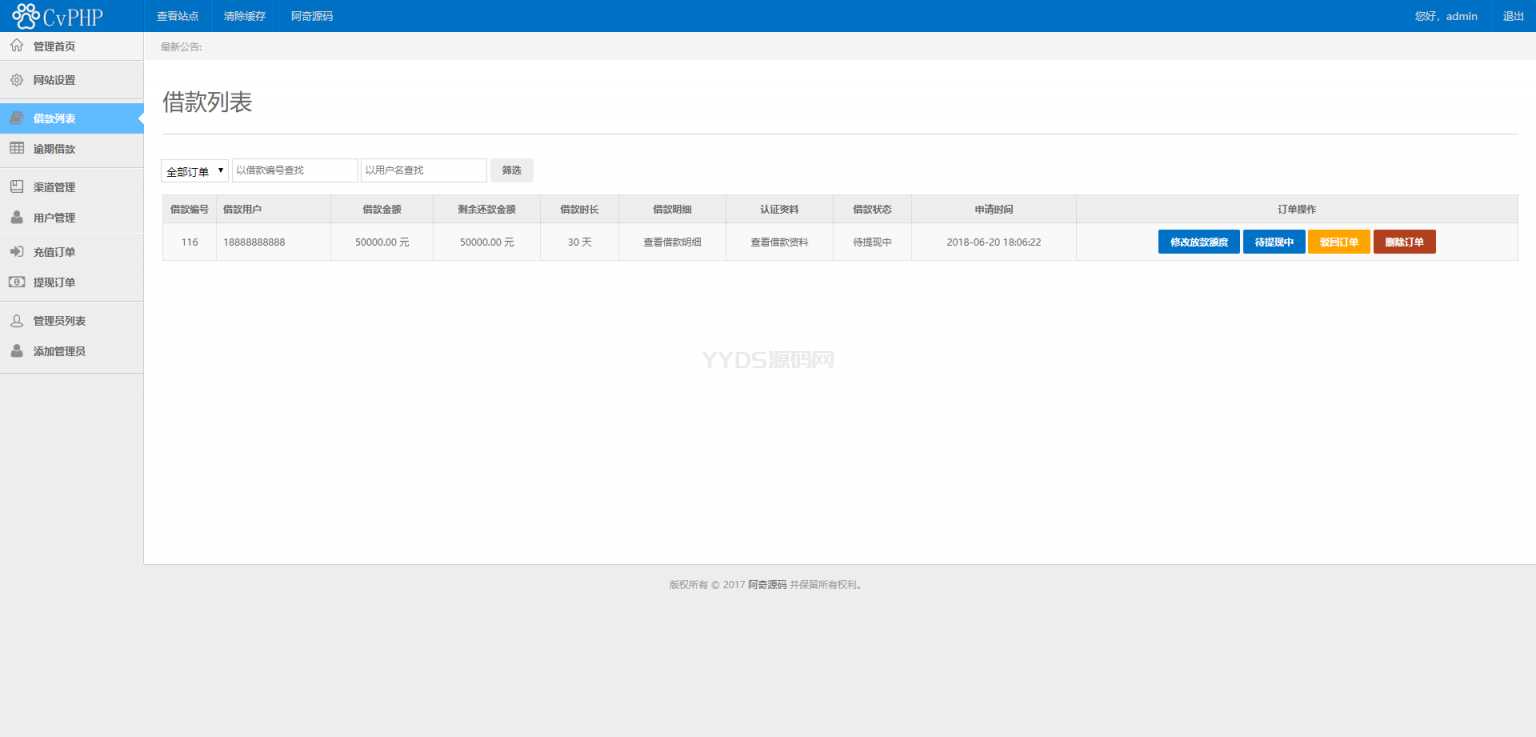Open the 全部订单 filter dropdown
Viewport: 1536px width, 737px height.
point(194,170)
